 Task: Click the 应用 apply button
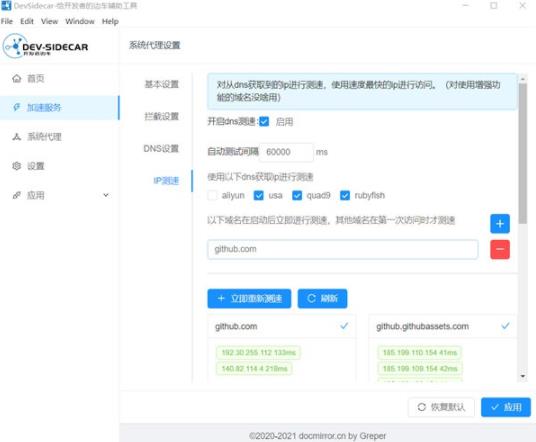pyautogui.click(x=506, y=407)
